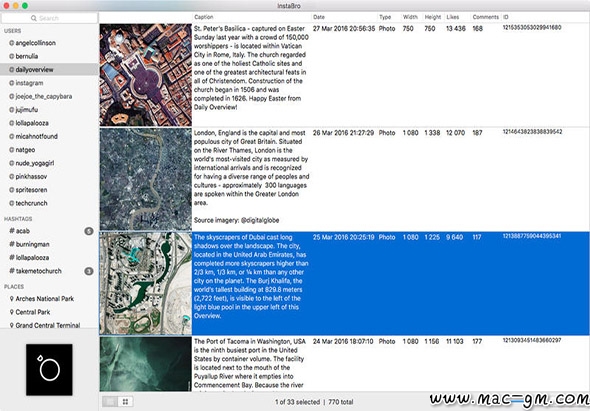Screen dimensions: 590x411
Task: Select user bernulia
Action: coord(26,56)
